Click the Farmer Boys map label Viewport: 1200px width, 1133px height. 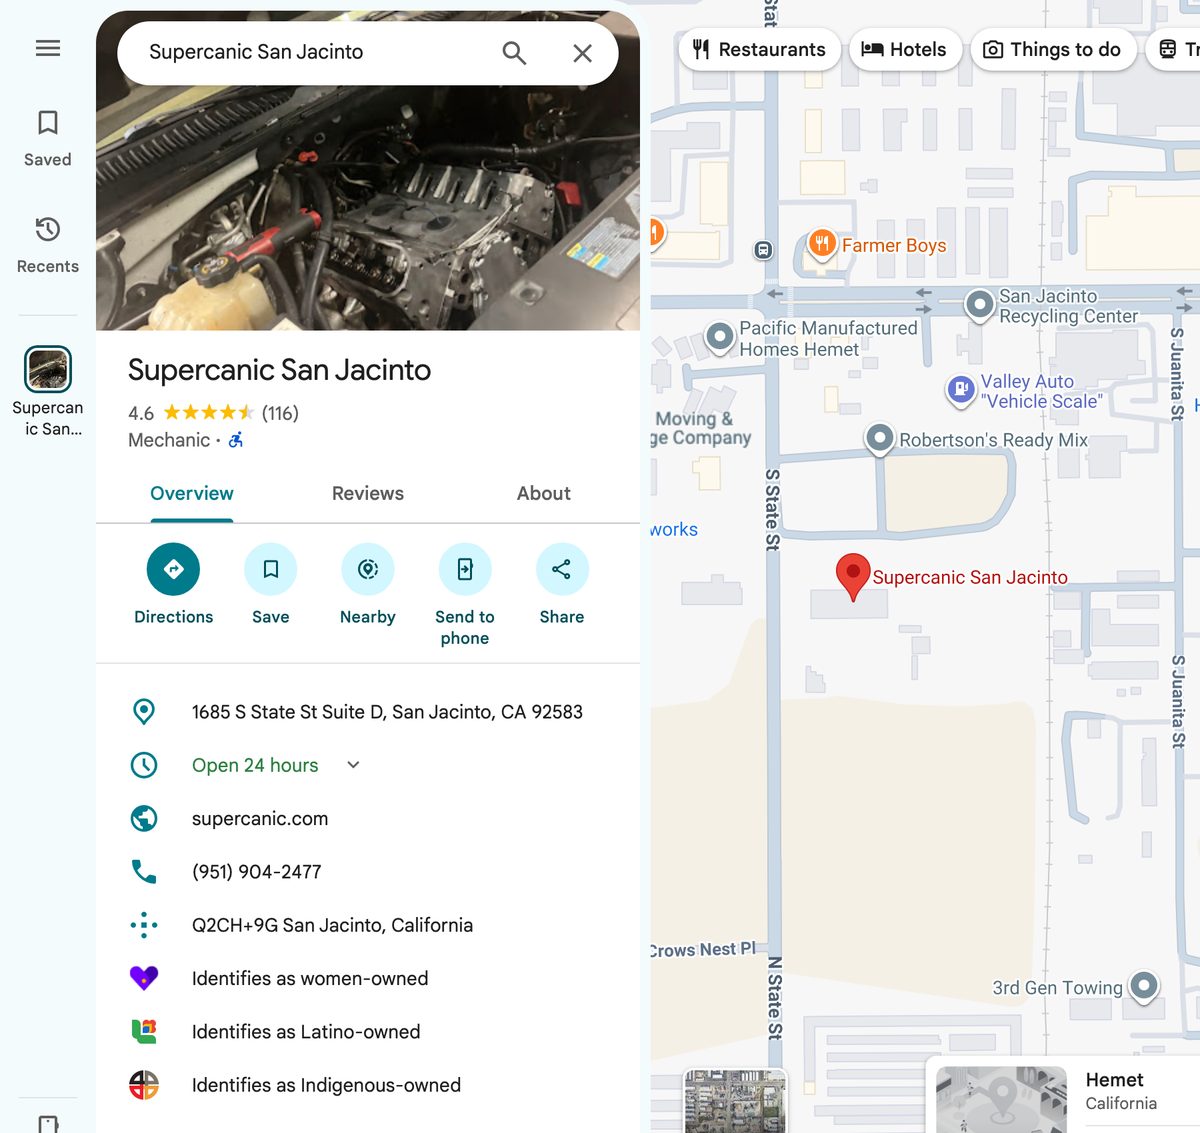point(894,246)
